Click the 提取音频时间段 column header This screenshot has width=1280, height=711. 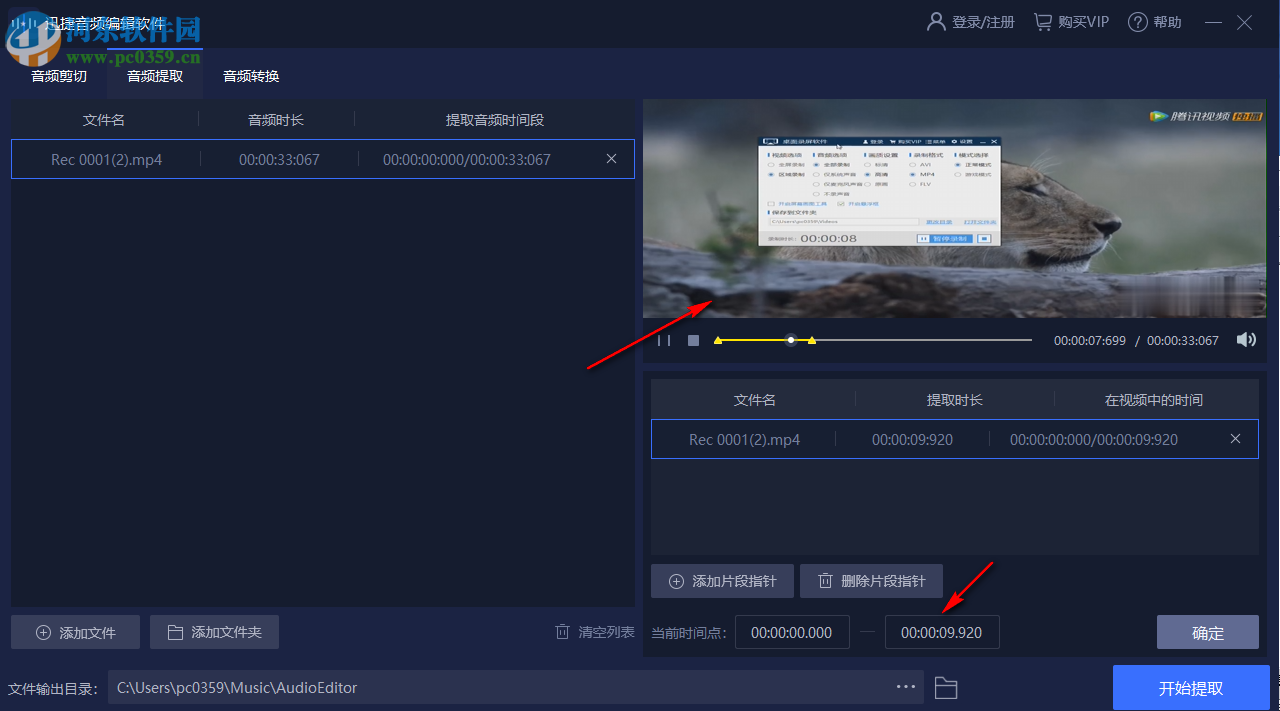click(495, 120)
